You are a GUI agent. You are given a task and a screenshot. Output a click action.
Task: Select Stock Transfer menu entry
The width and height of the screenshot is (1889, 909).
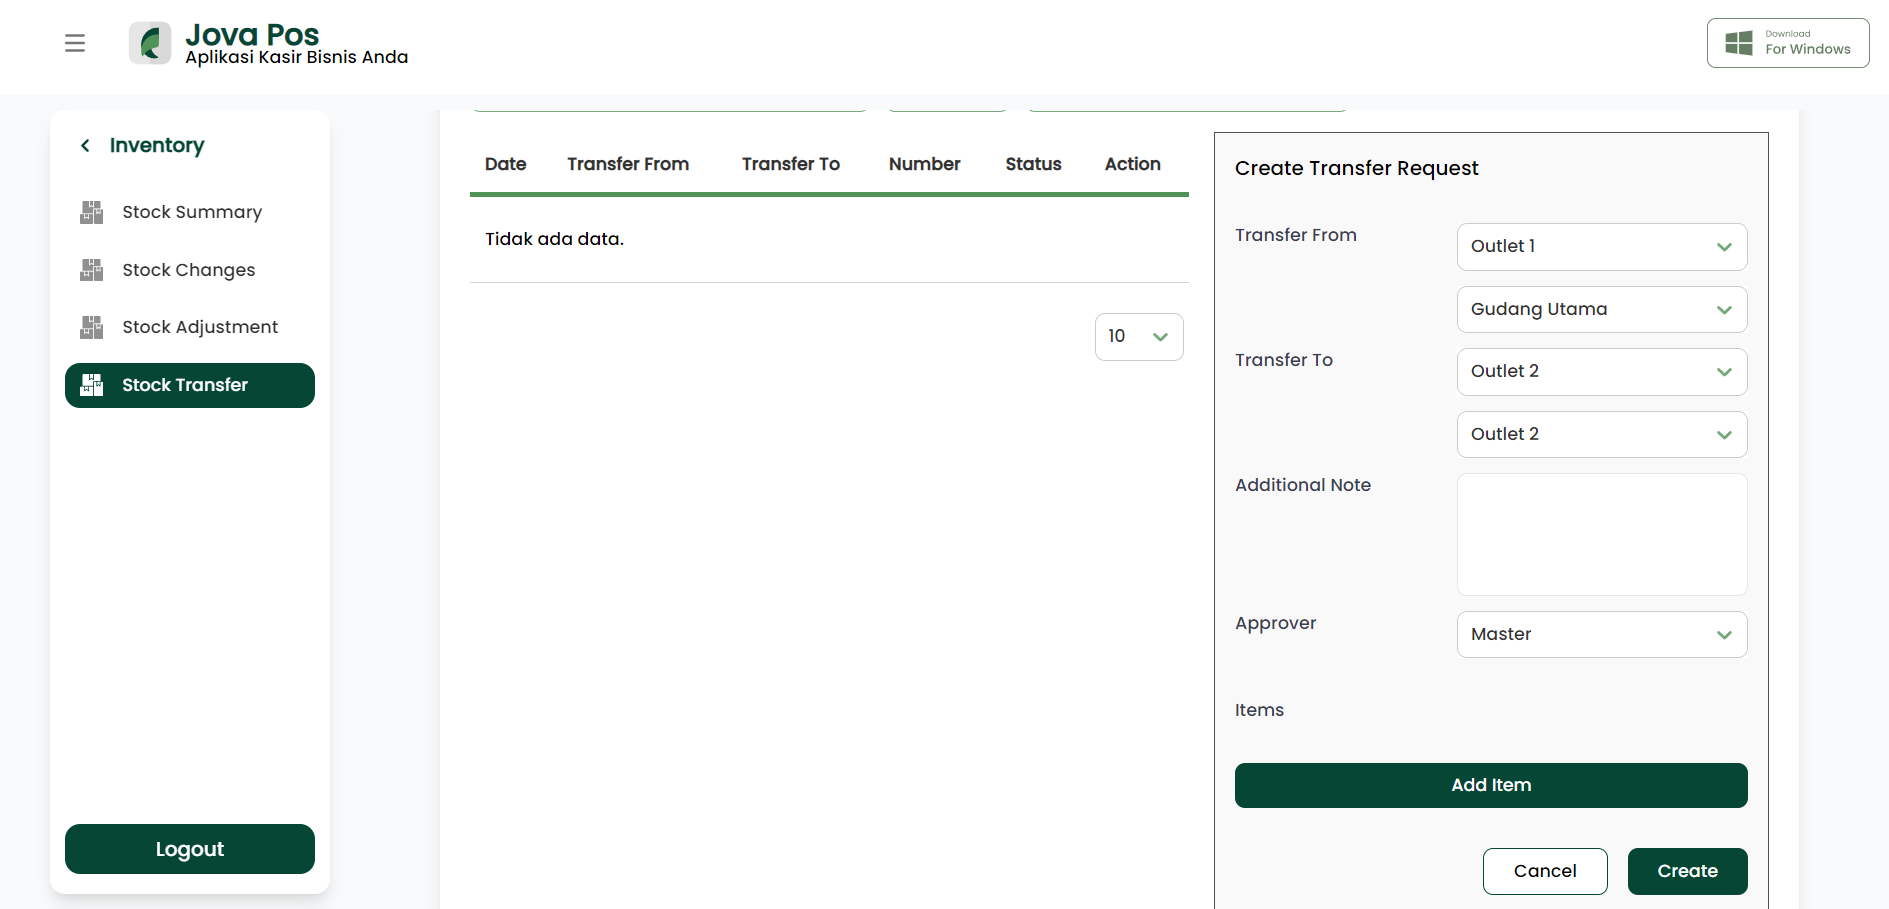190,385
